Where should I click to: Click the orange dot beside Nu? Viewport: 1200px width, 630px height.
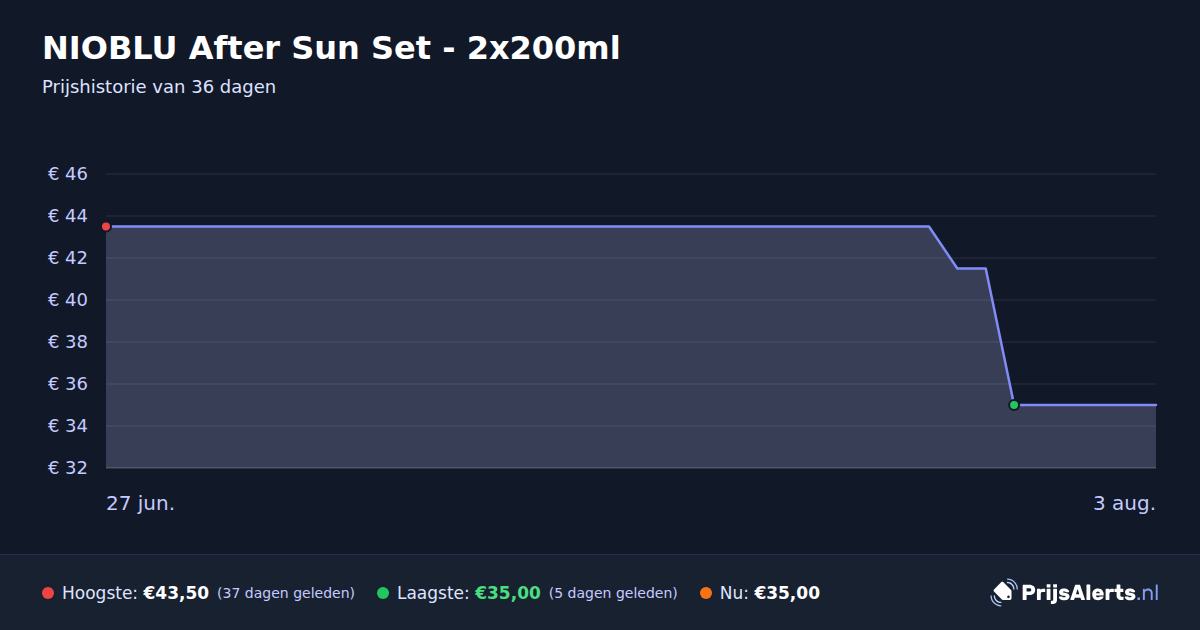click(x=706, y=593)
